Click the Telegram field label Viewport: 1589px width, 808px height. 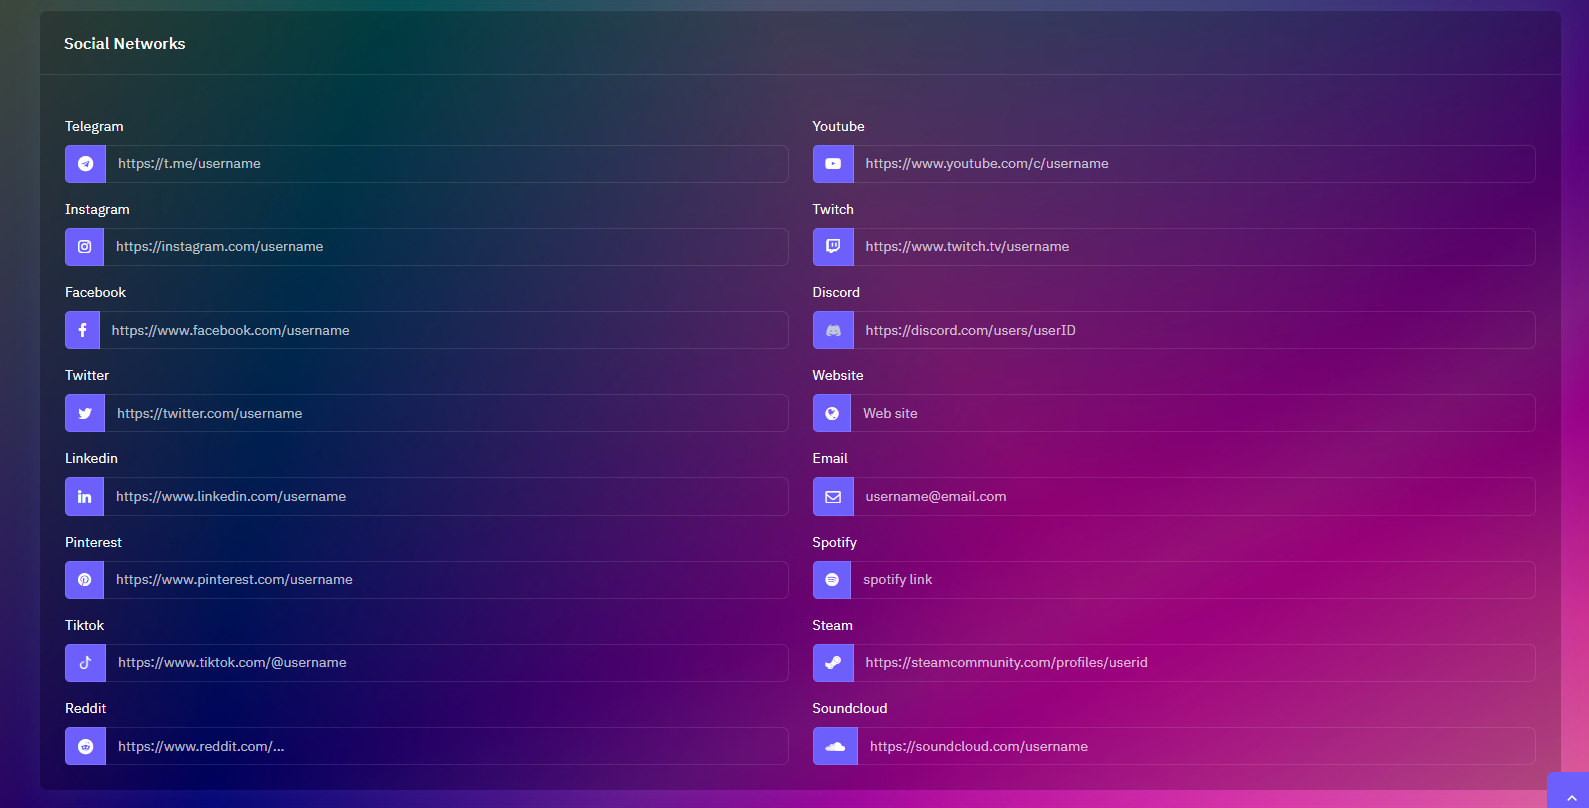[x=94, y=126]
